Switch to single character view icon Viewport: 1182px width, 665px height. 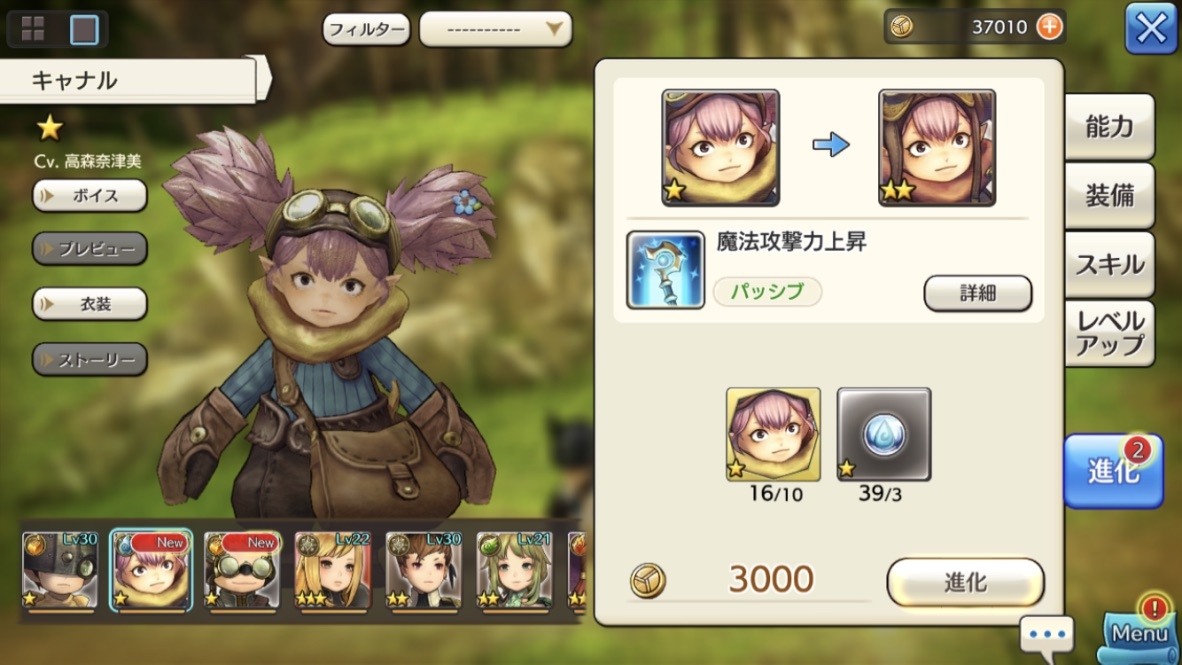(x=84, y=29)
